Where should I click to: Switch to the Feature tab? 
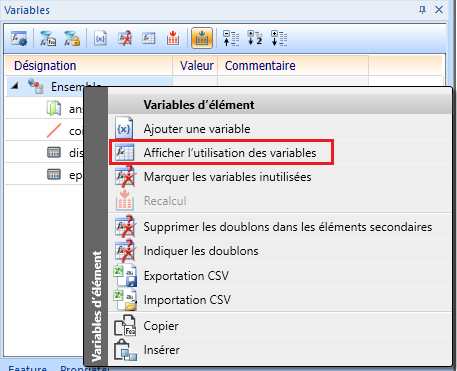(27, 368)
